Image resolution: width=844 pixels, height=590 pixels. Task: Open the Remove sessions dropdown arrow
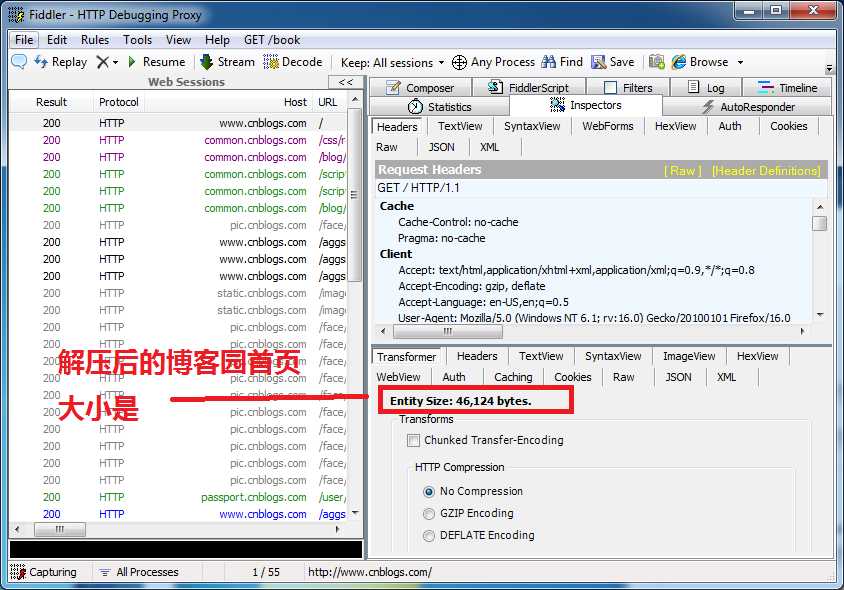tap(115, 62)
